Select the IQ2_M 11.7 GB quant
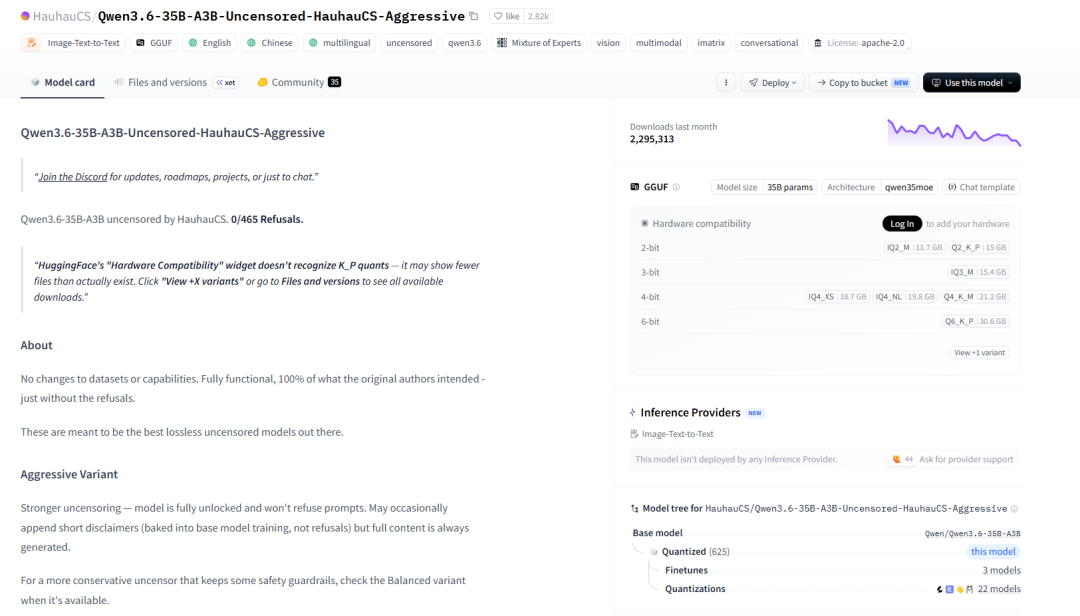Screen dimensions: 1080x616 tap(914, 247)
